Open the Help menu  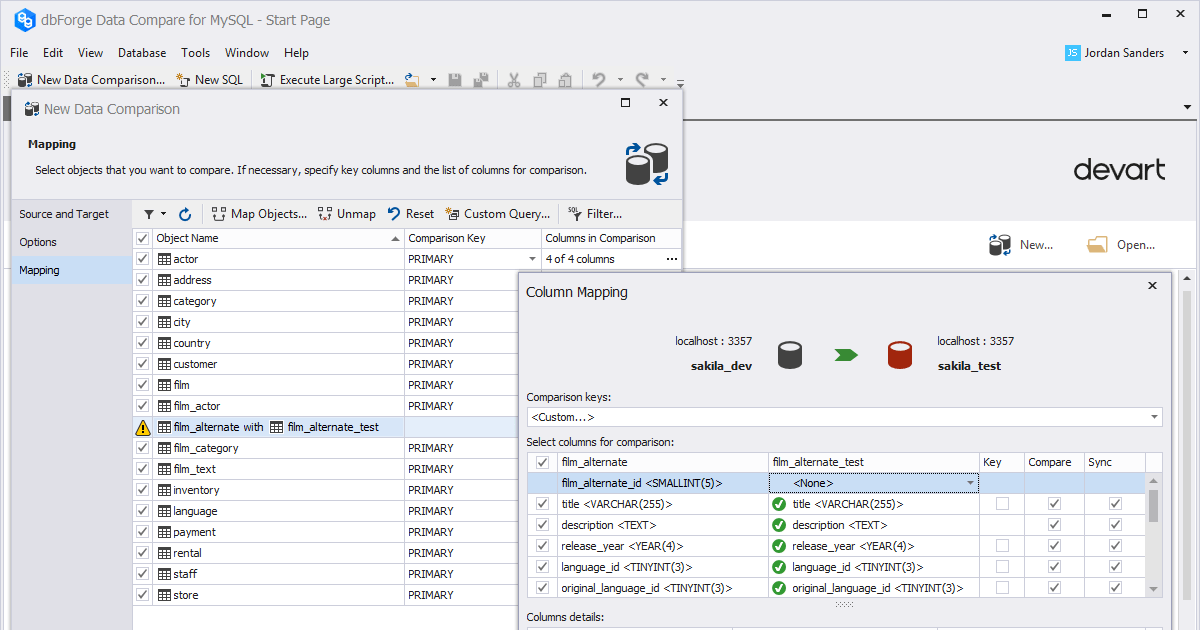[x=296, y=53]
